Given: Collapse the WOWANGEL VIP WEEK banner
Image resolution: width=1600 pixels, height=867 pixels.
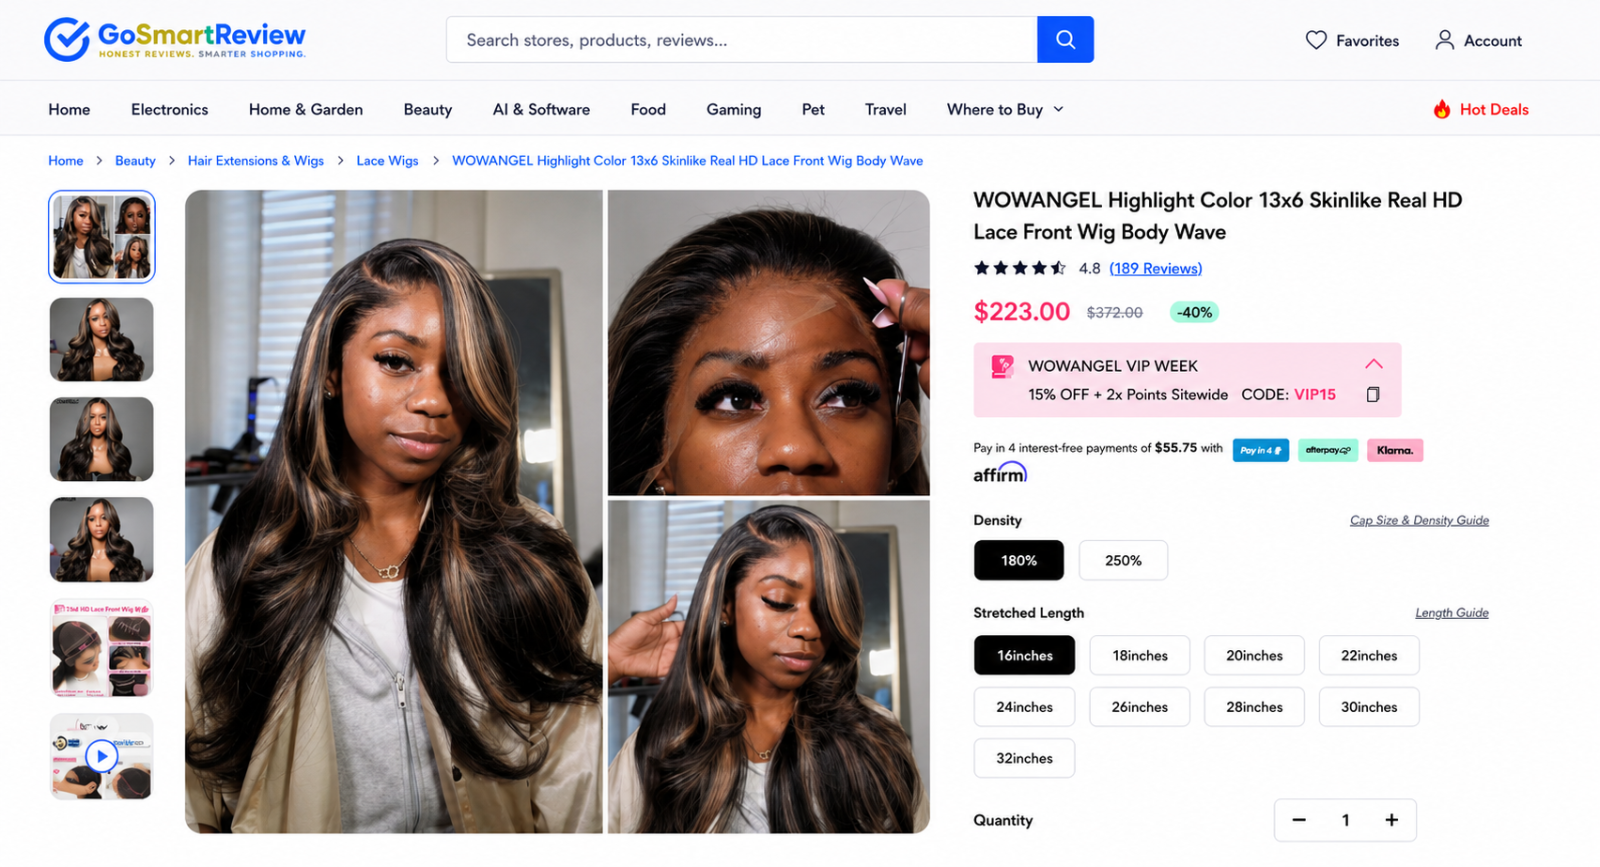Looking at the screenshot, I should point(1374,364).
